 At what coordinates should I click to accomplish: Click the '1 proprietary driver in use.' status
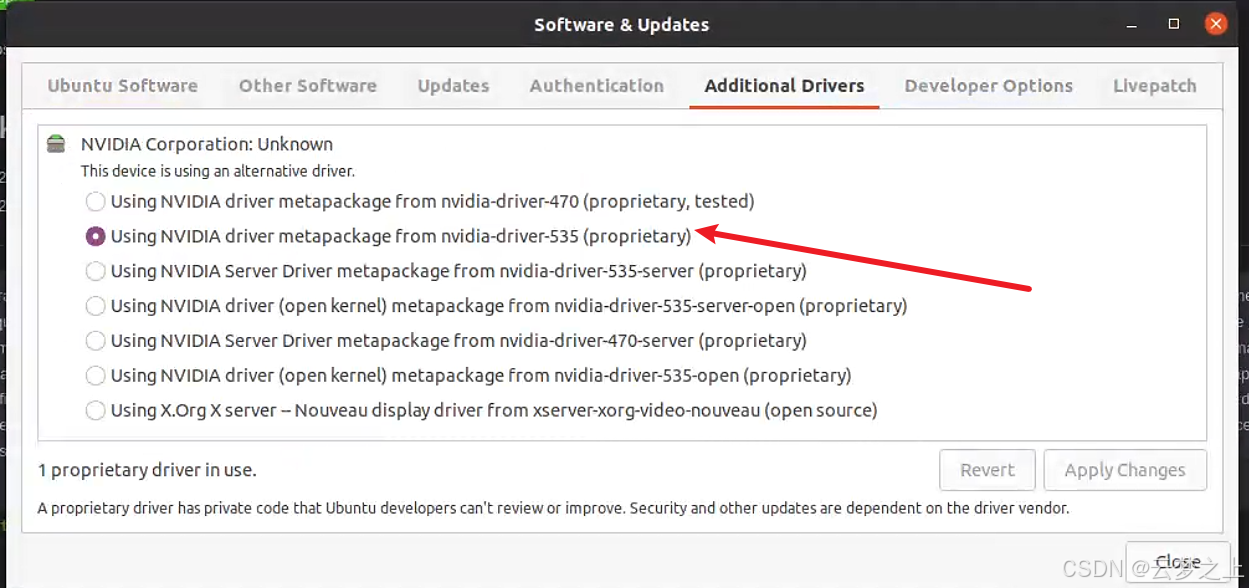[147, 470]
